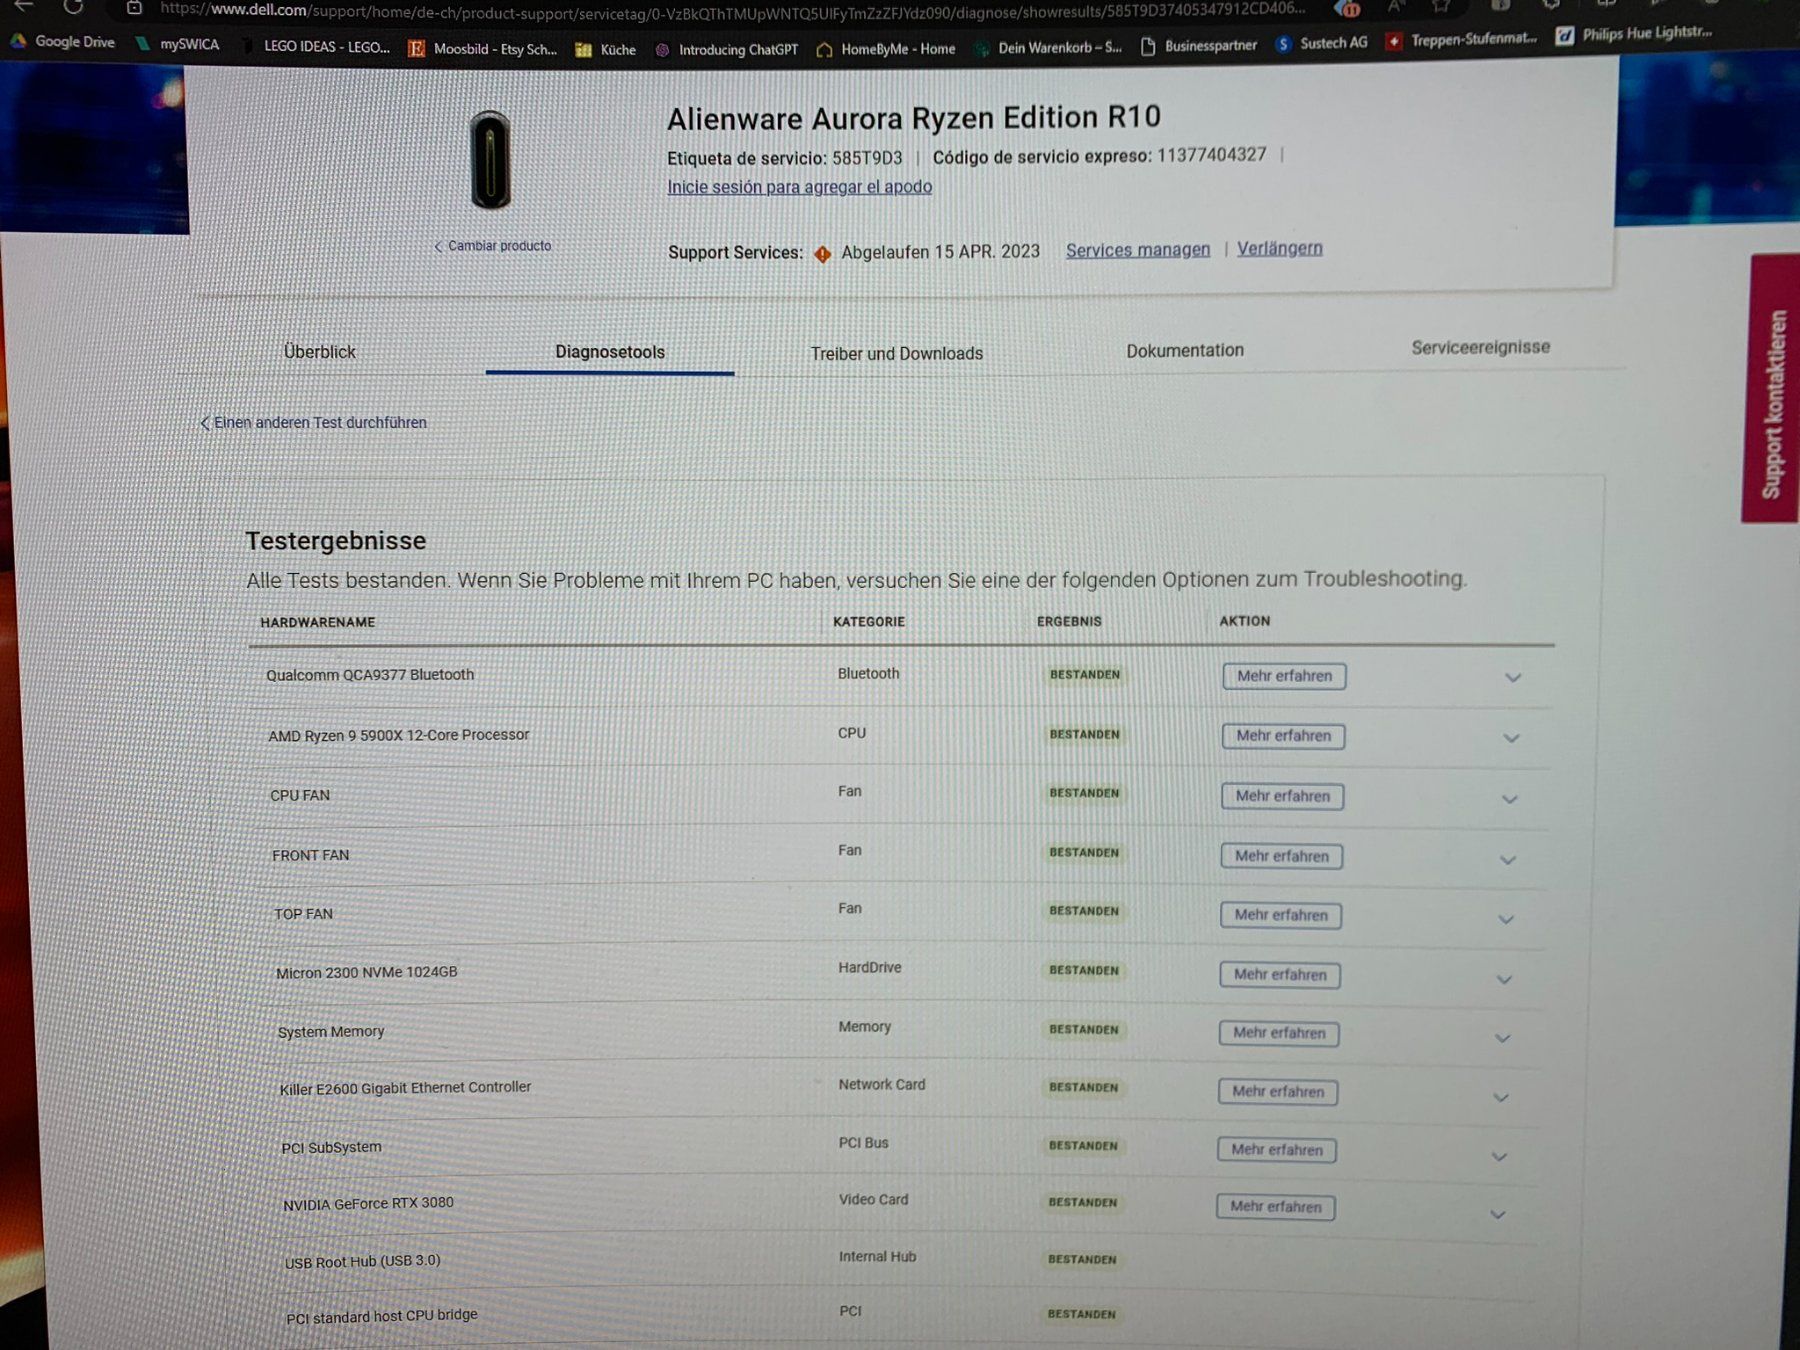Expand the Killer E2600 Ethernet row
Screen dimensions: 1800x1350
coord(1500,1098)
